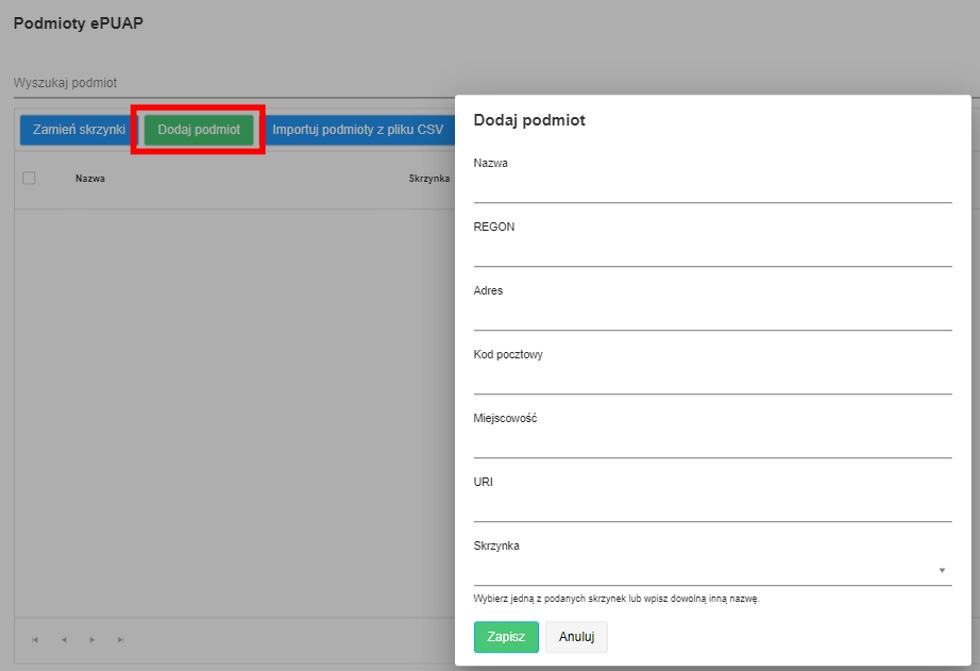The image size is (980, 671).
Task: Click the Zapisz button
Action: 506,637
